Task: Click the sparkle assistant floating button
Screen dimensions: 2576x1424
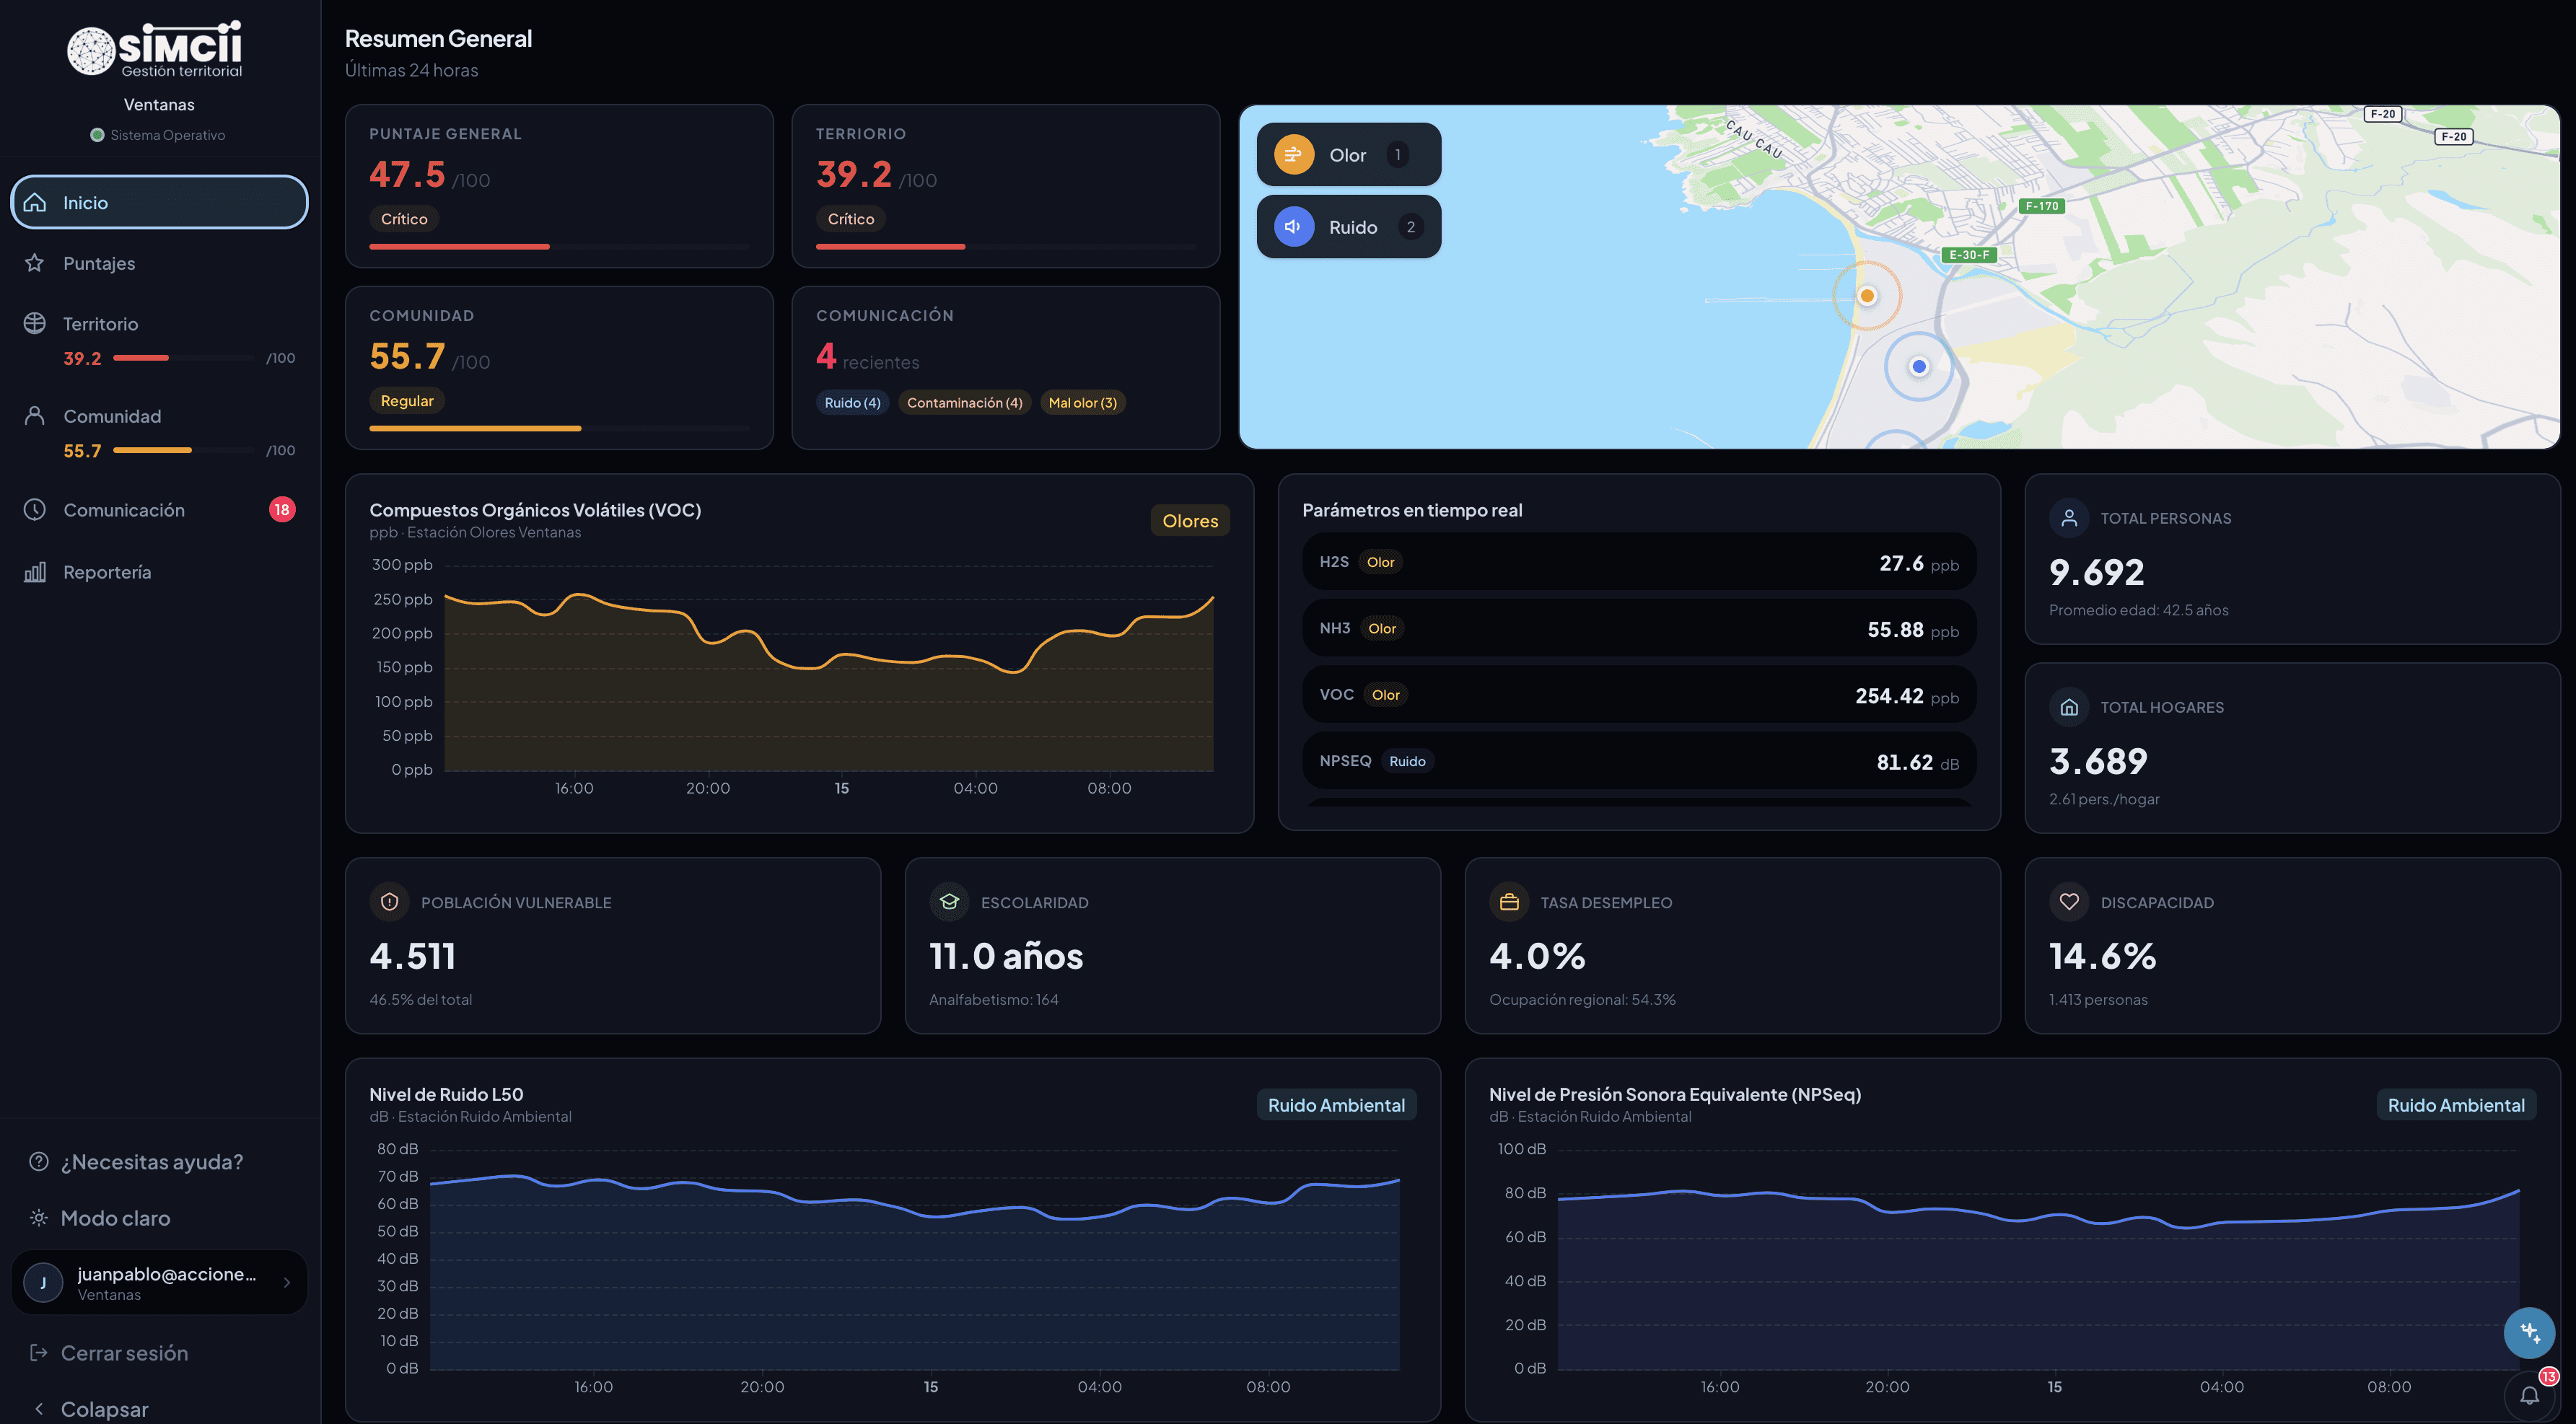Action: pyautogui.click(x=2529, y=1333)
